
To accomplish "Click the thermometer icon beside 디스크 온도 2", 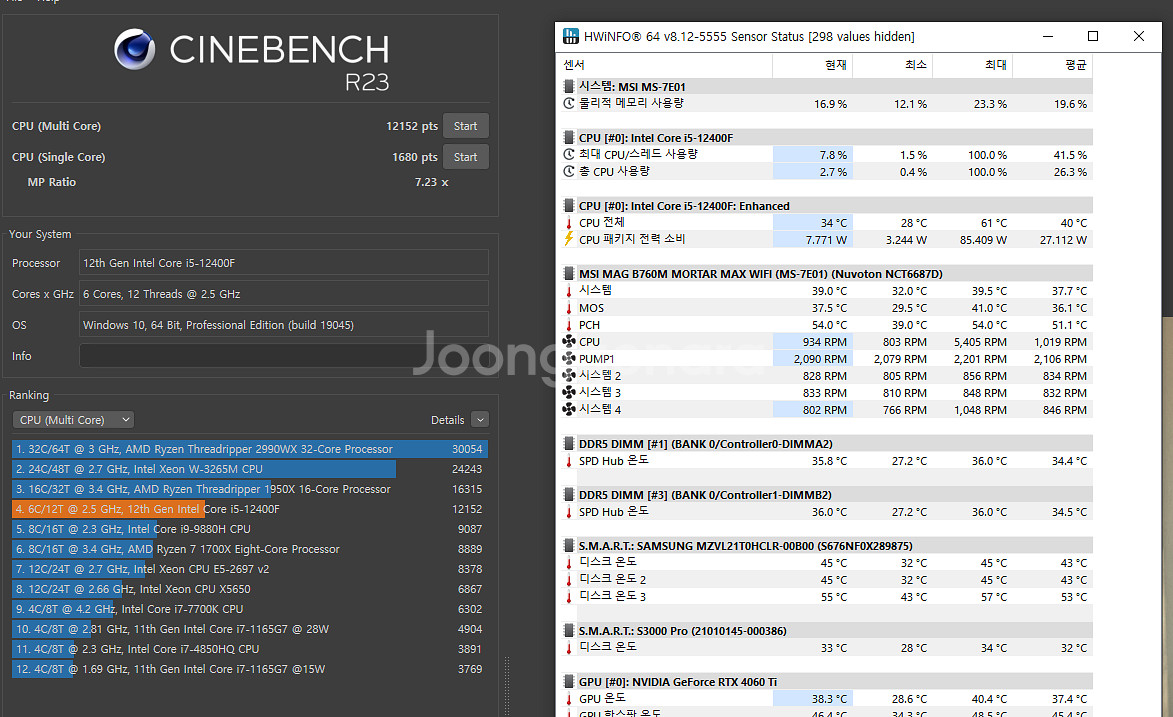I will [x=569, y=580].
